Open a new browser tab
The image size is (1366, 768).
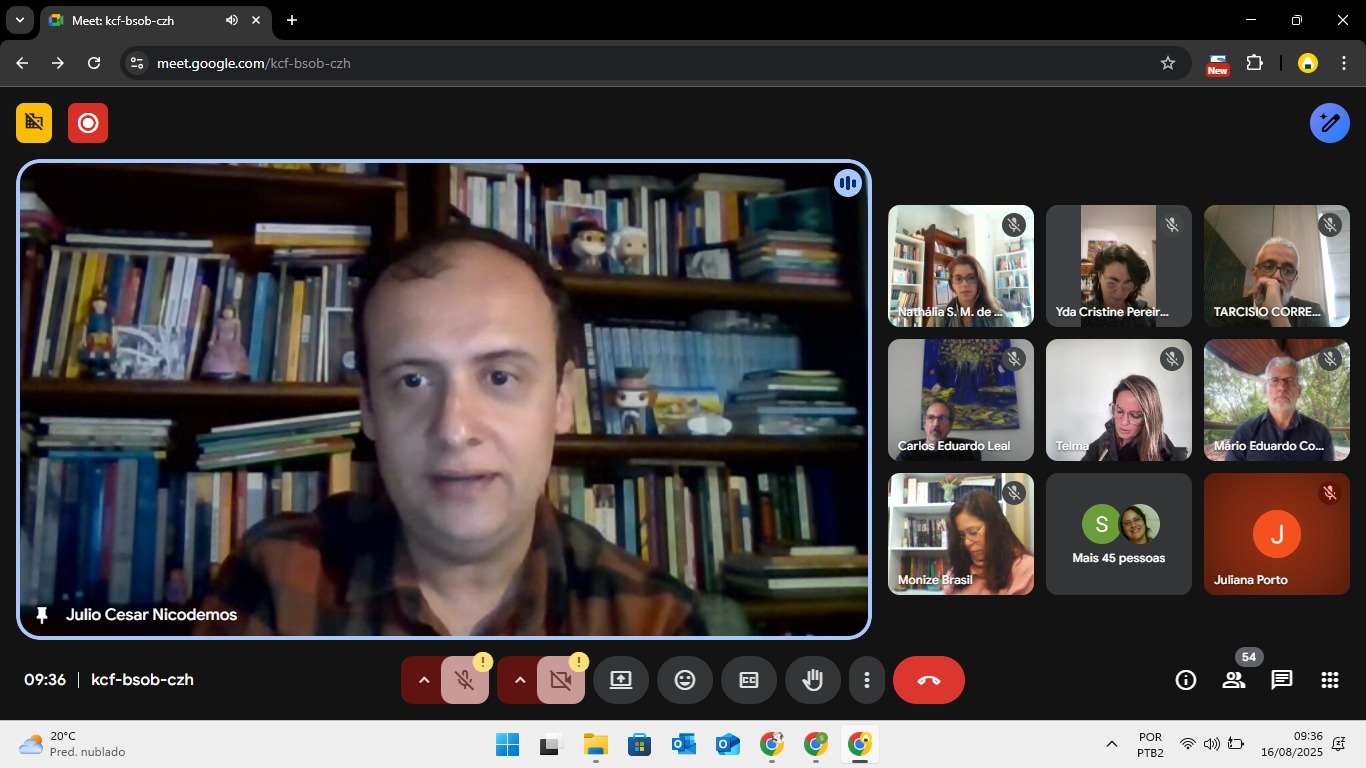point(291,20)
